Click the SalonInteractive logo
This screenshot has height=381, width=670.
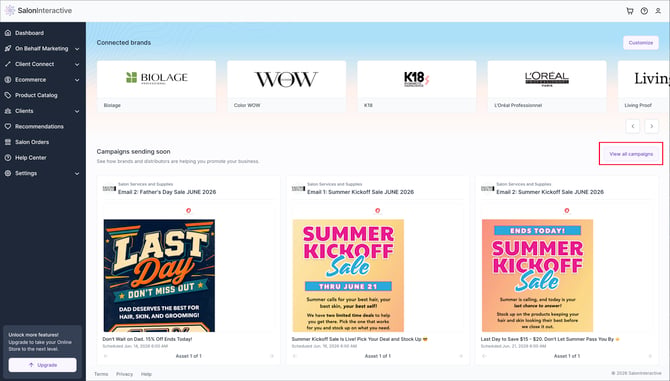click(38, 10)
